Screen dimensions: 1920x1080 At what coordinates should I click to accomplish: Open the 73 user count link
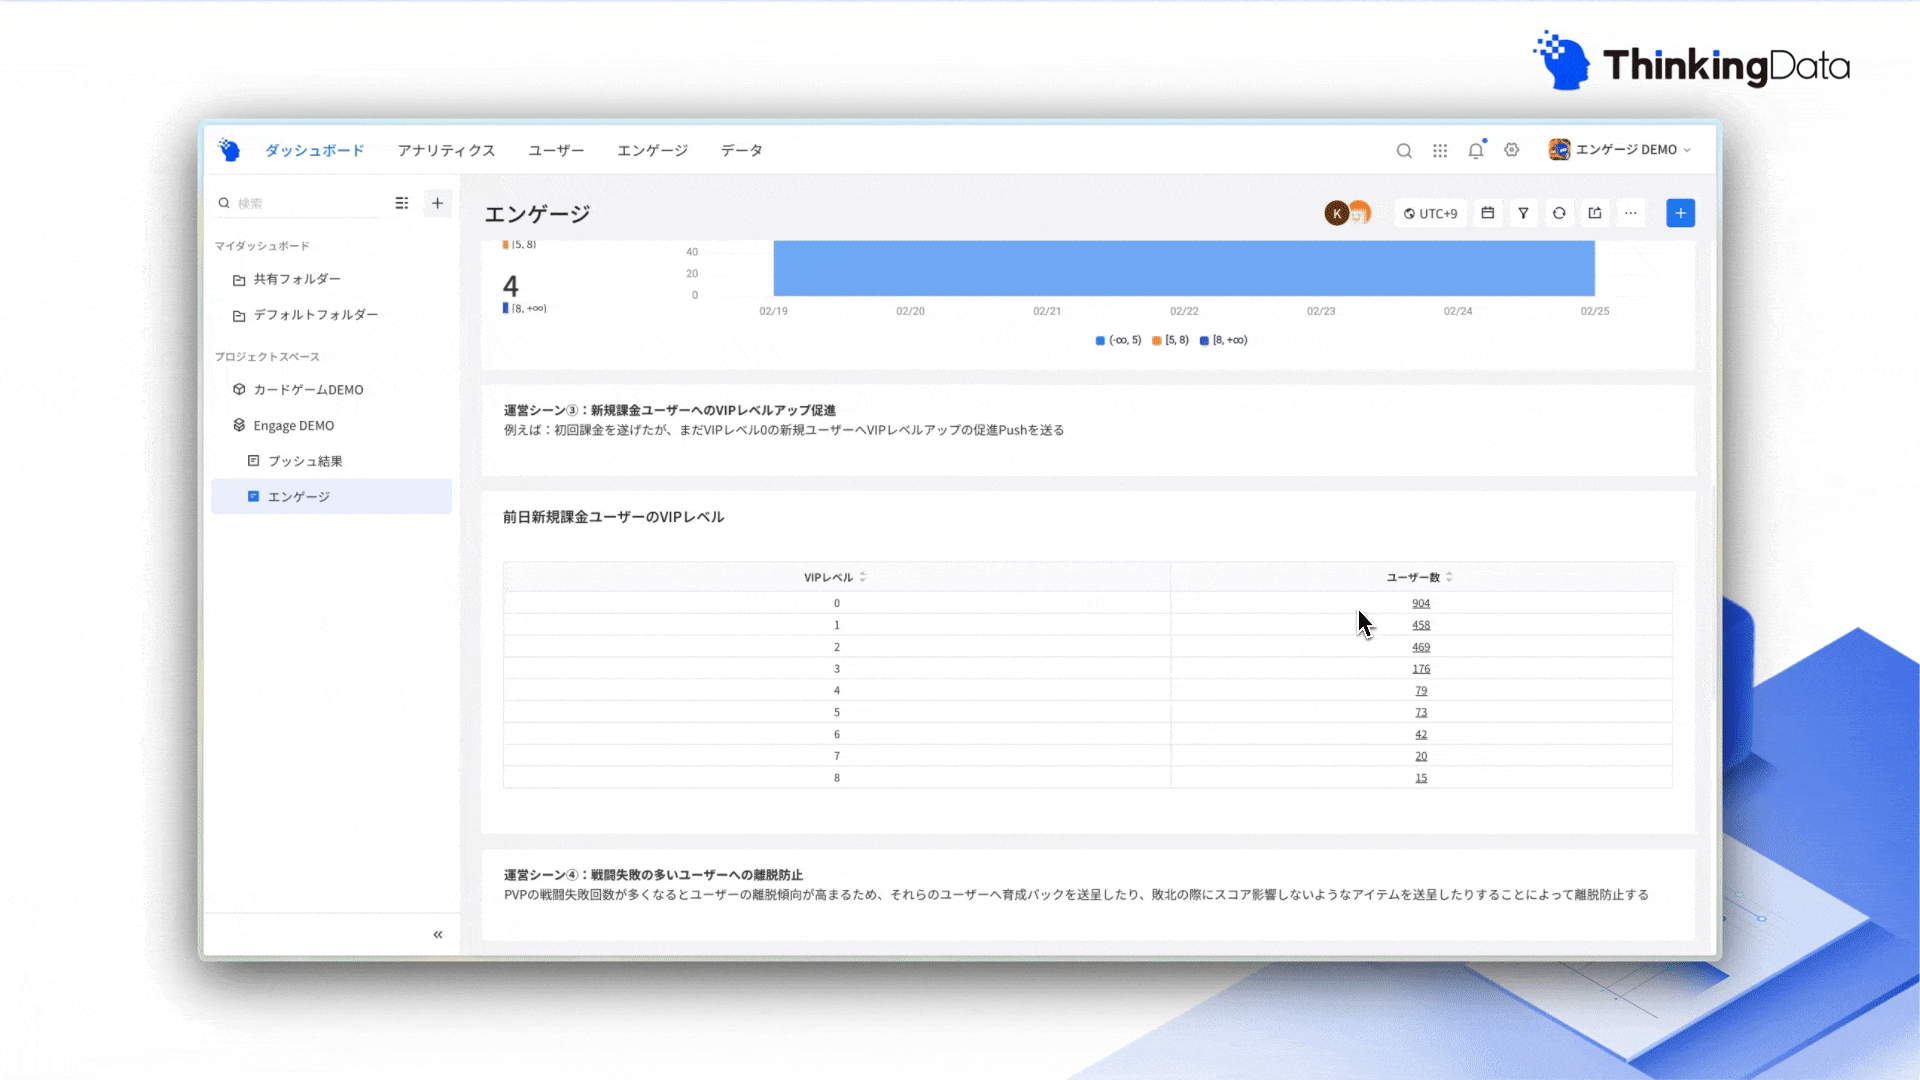point(1421,713)
